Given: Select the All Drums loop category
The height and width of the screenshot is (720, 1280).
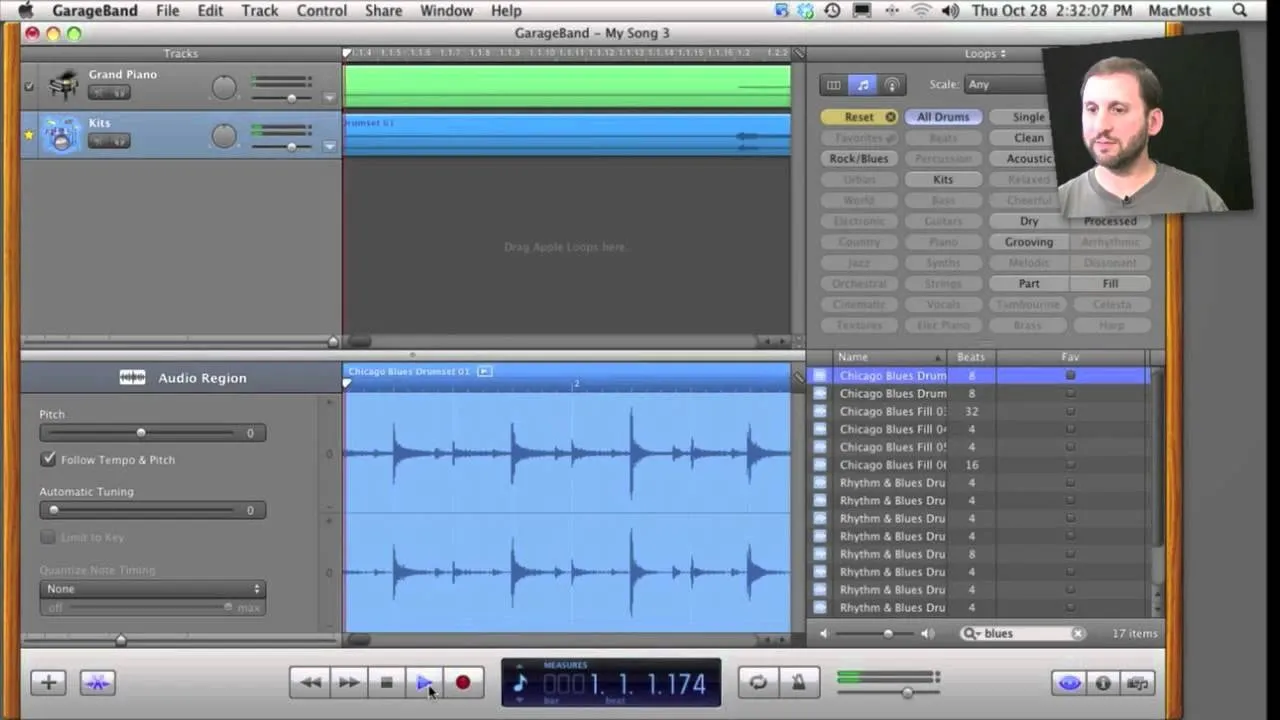Looking at the screenshot, I should 943,117.
